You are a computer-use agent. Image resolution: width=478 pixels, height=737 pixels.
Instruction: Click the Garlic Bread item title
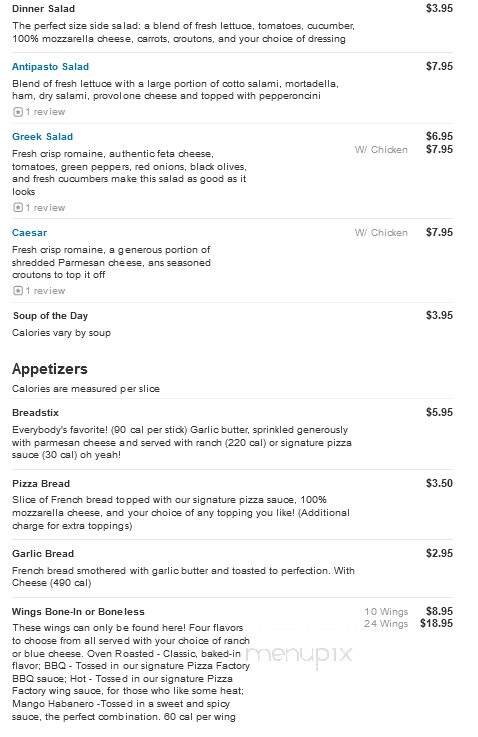pyautogui.click(x=43, y=554)
